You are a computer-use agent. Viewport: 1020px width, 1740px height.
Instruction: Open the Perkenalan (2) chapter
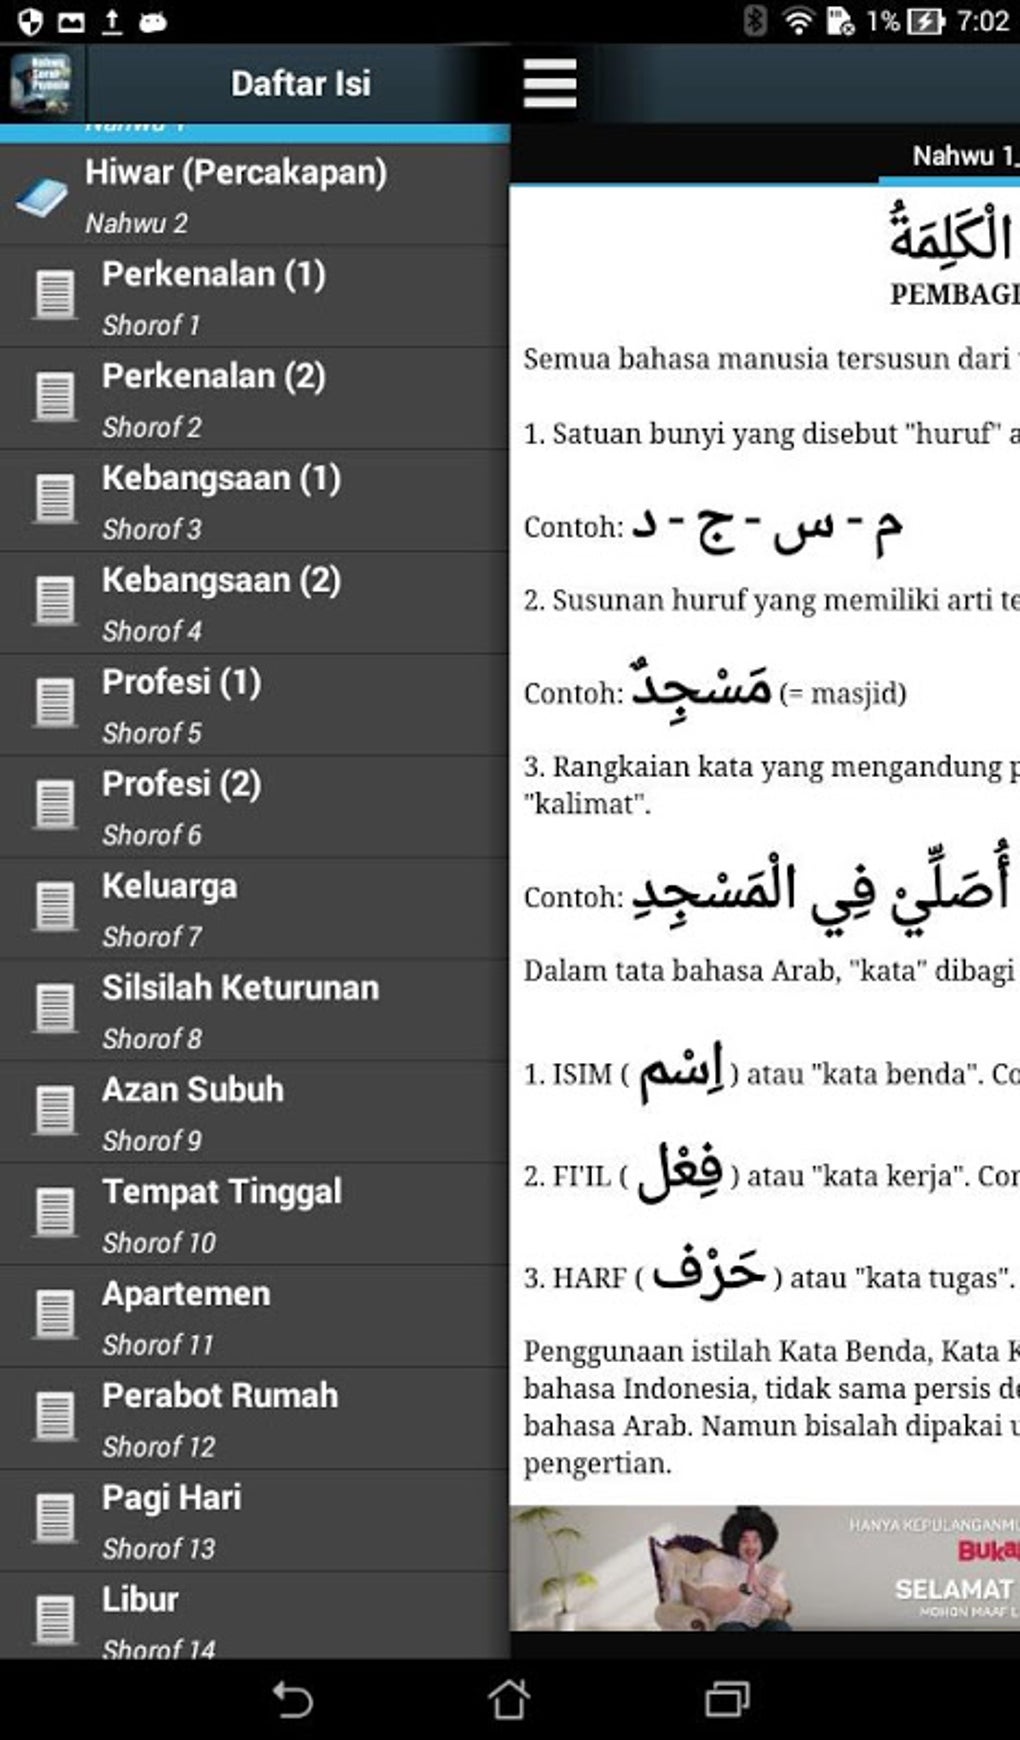[254, 399]
